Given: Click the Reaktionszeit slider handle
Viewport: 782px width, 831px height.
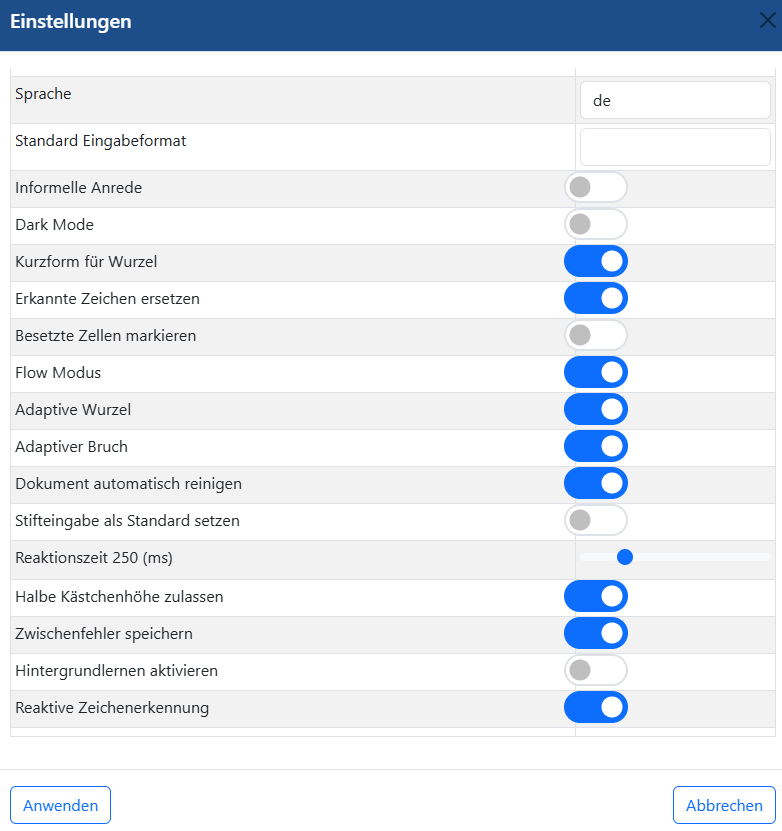Looking at the screenshot, I should click(x=625, y=557).
